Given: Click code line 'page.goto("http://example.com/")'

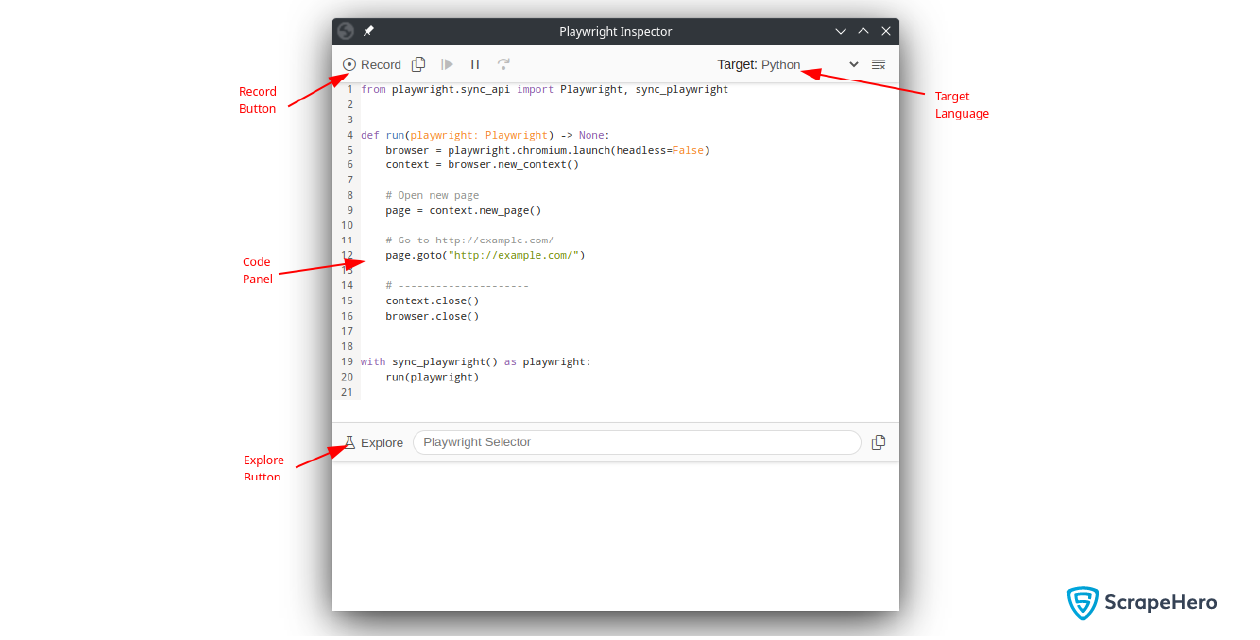Looking at the screenshot, I should pos(485,255).
